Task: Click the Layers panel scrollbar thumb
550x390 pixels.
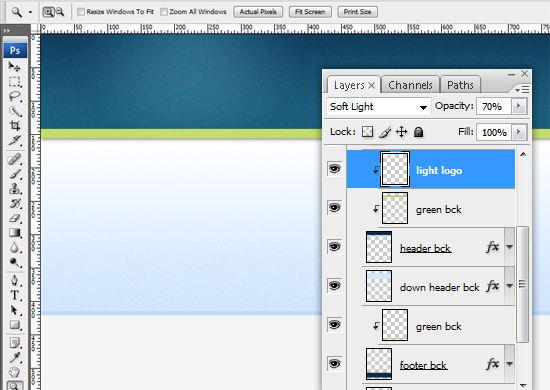Action: click(522, 284)
